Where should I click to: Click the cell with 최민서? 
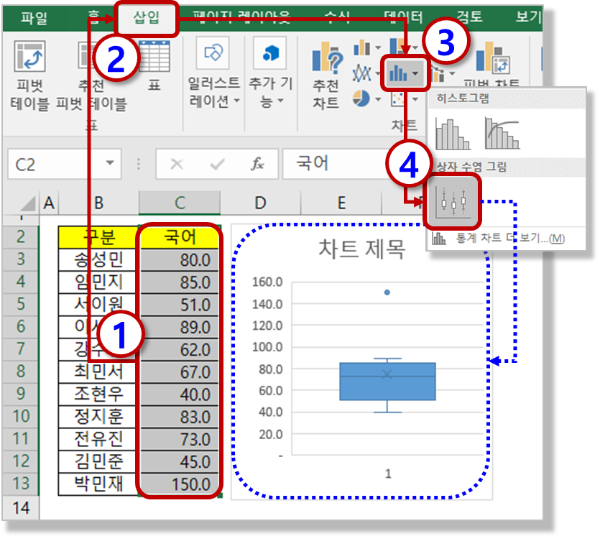[98, 372]
